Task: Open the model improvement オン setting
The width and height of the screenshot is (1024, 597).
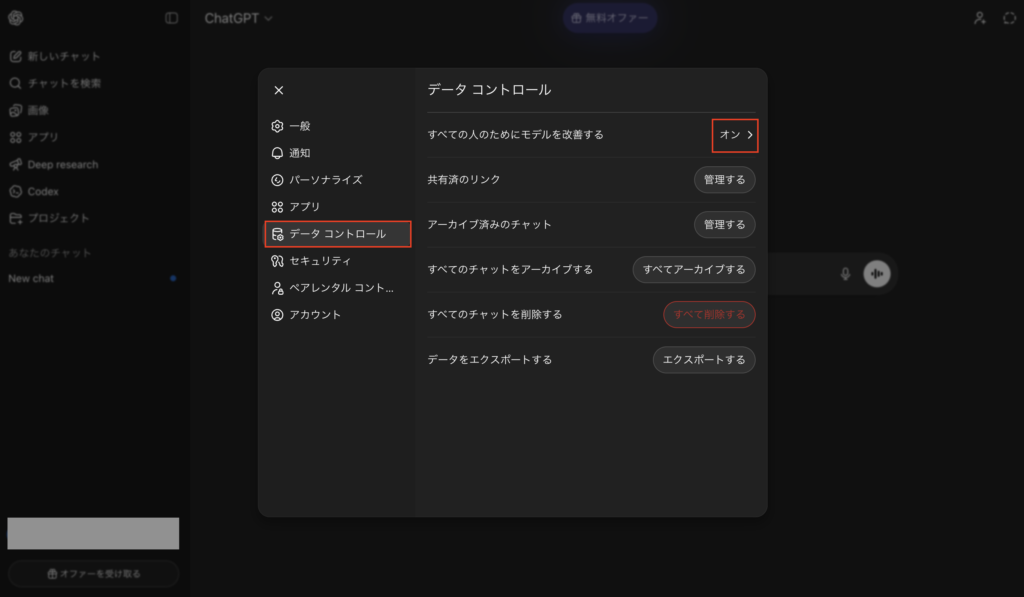Action: click(735, 134)
